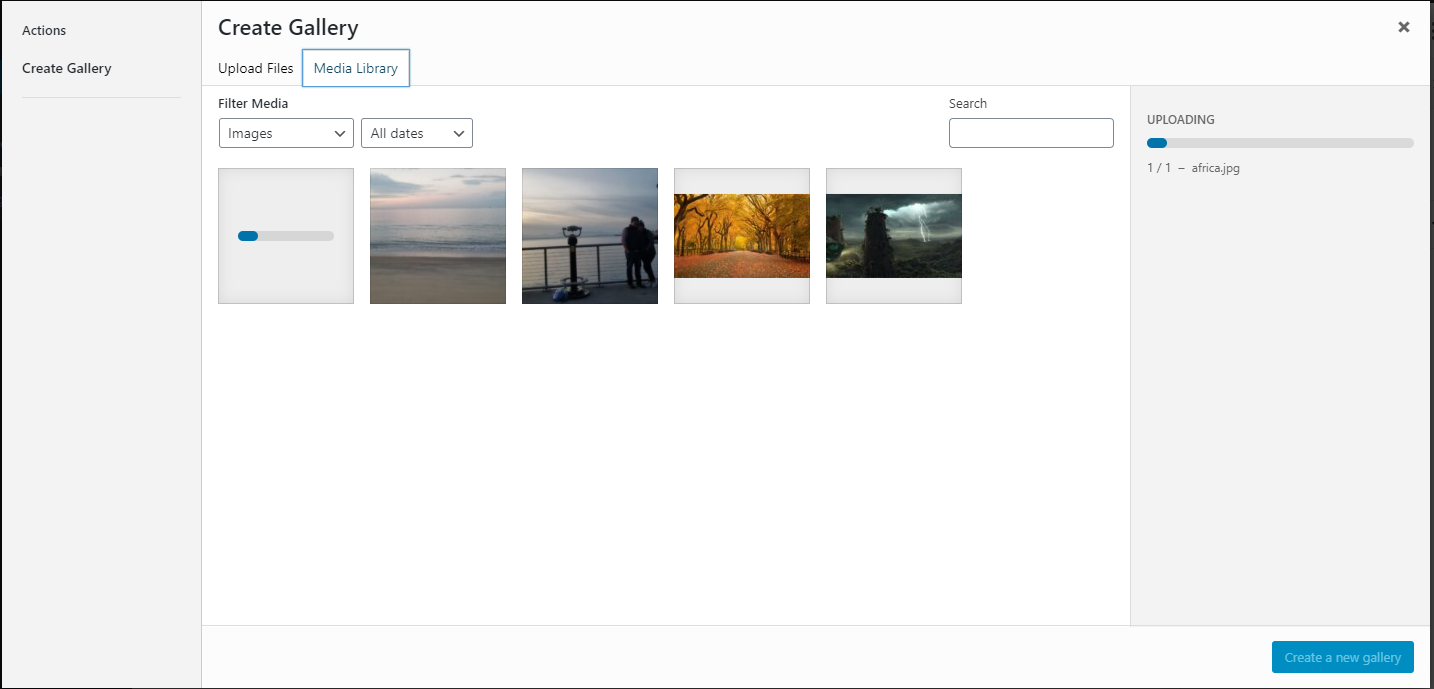Click the Filter Media label
Screen dimensions: 1434x689
click(253, 103)
